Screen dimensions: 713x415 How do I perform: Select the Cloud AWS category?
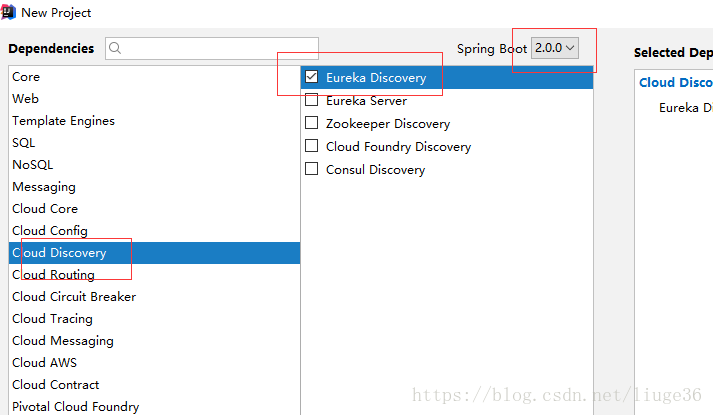(155, 363)
